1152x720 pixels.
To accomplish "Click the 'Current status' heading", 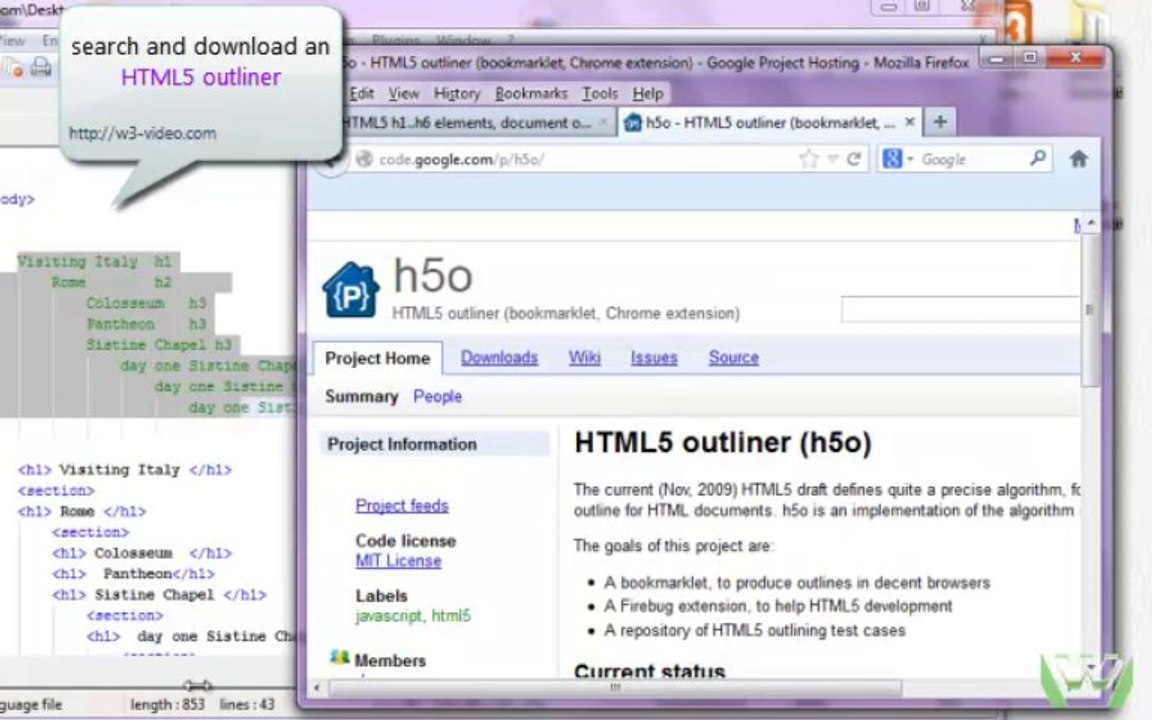I will click(x=649, y=671).
